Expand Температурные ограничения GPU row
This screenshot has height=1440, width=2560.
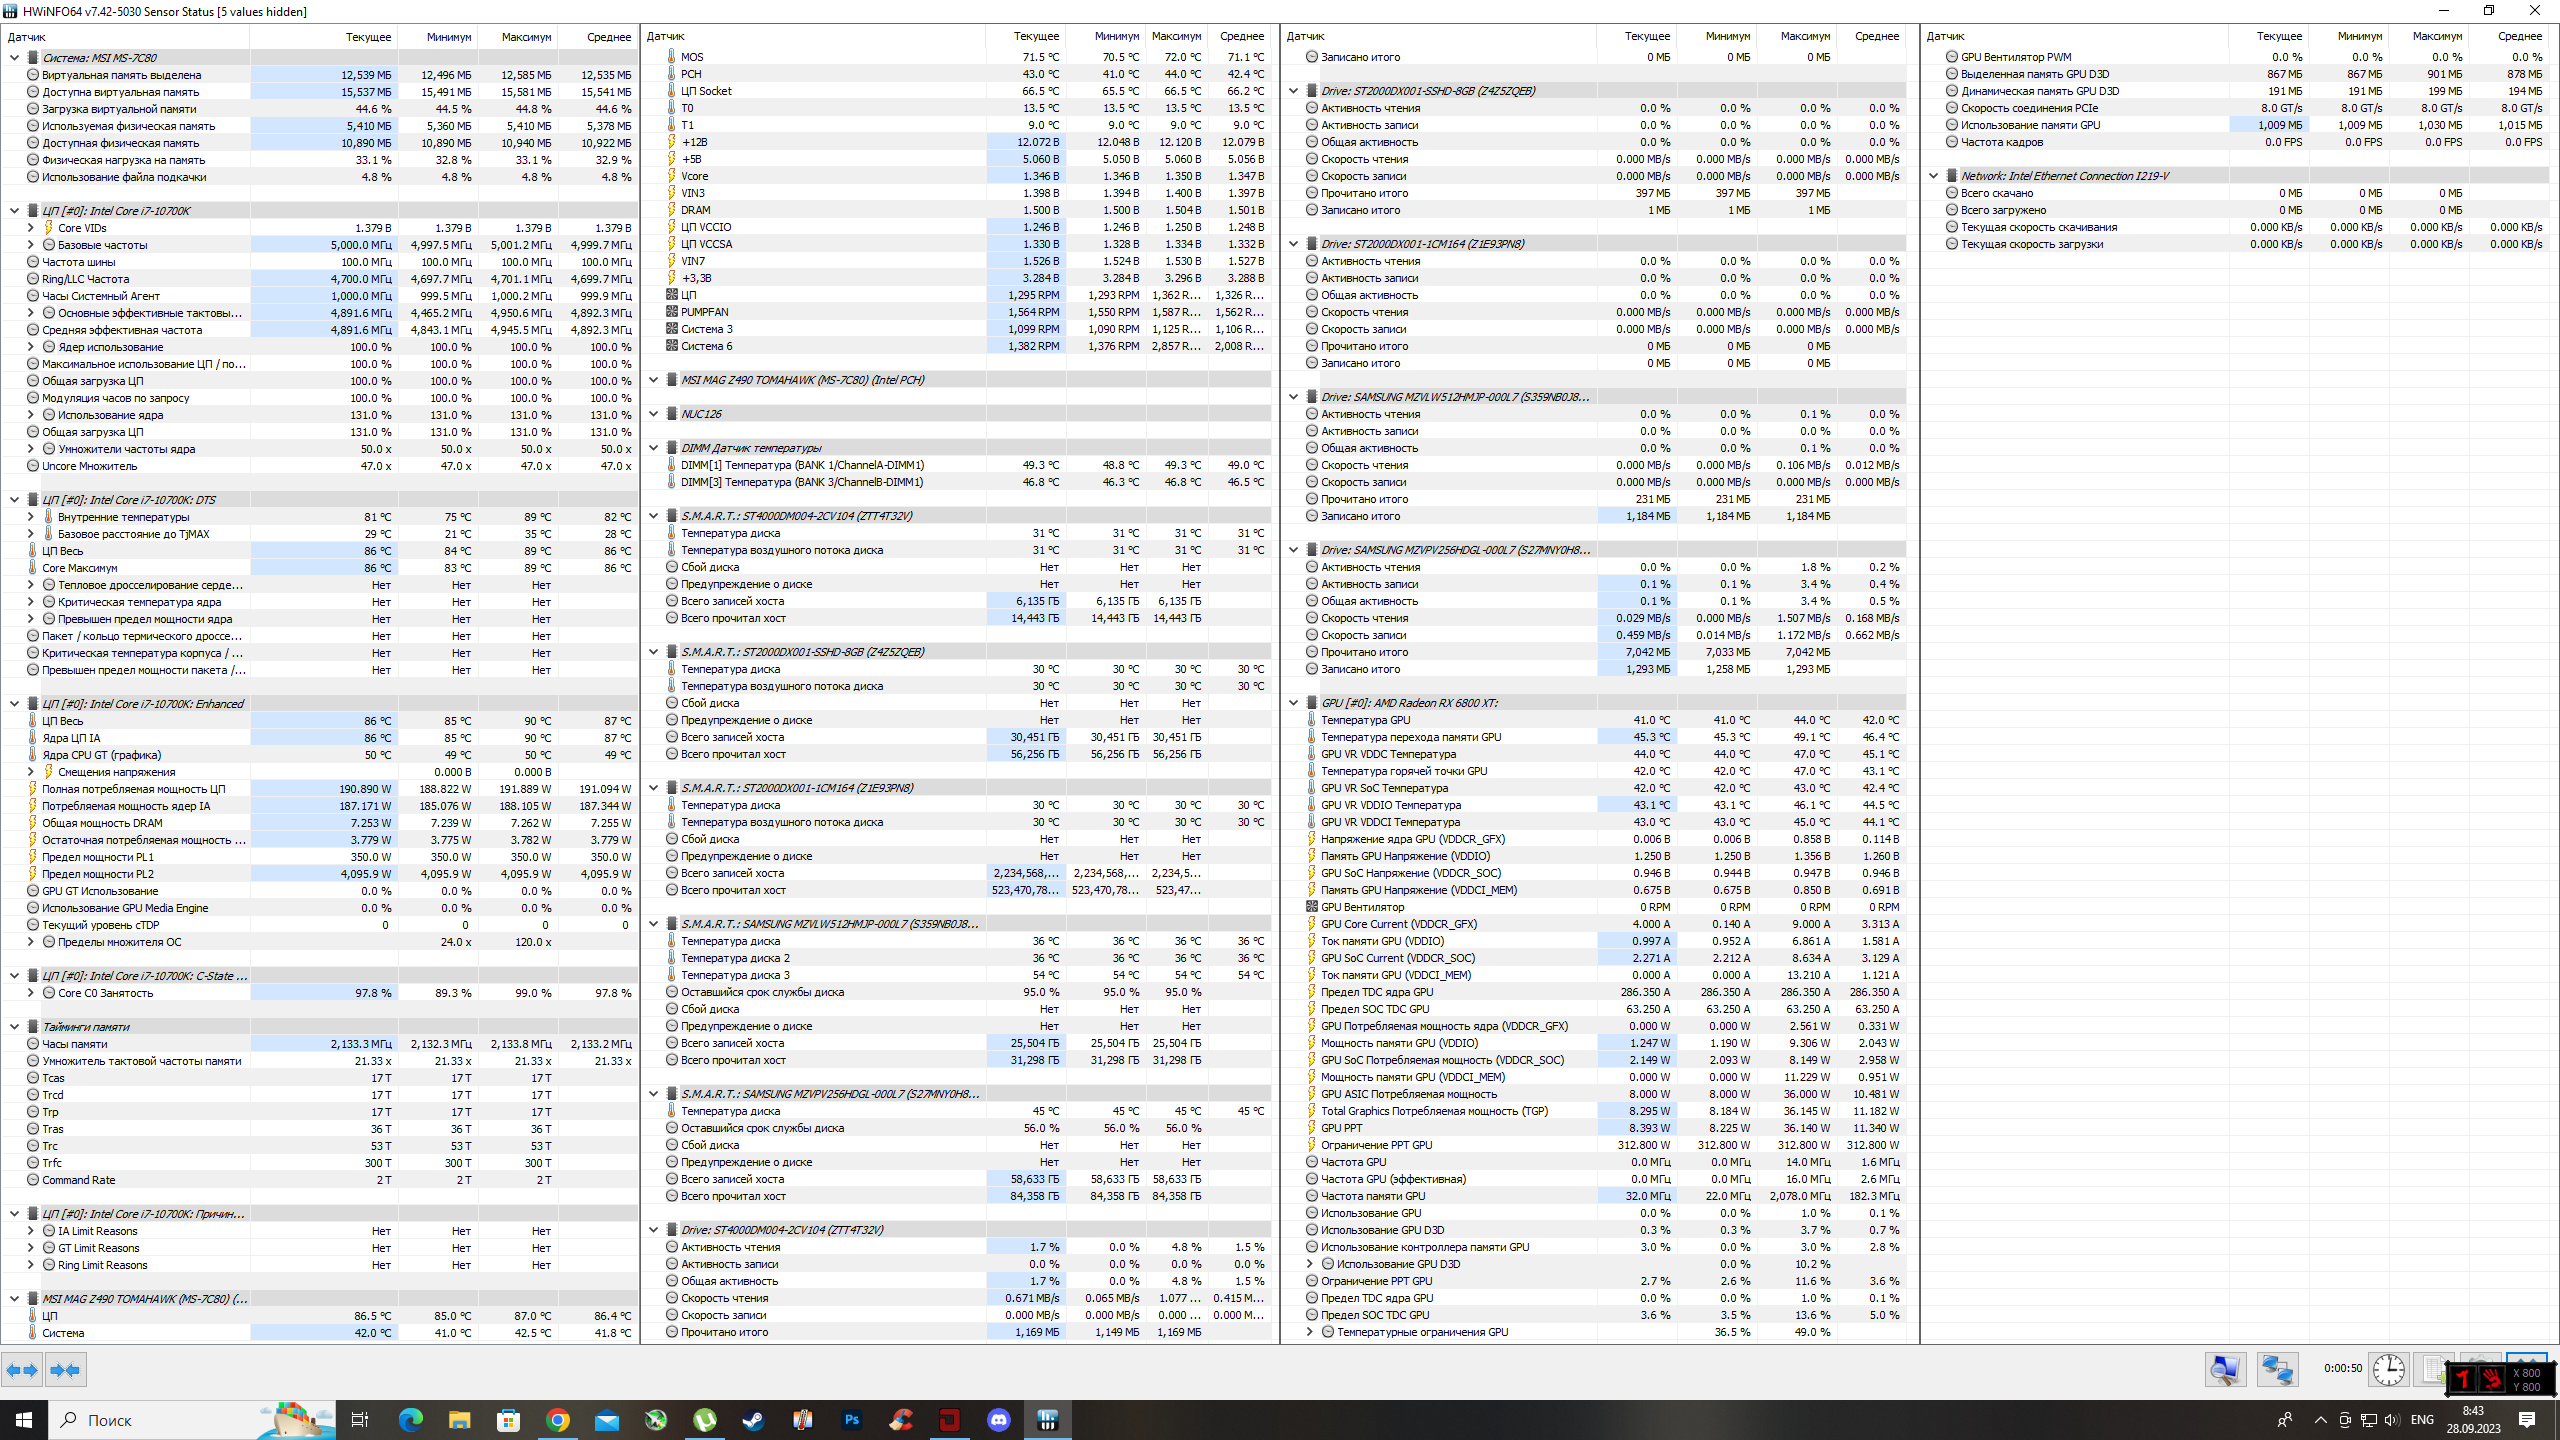(x=1310, y=1332)
